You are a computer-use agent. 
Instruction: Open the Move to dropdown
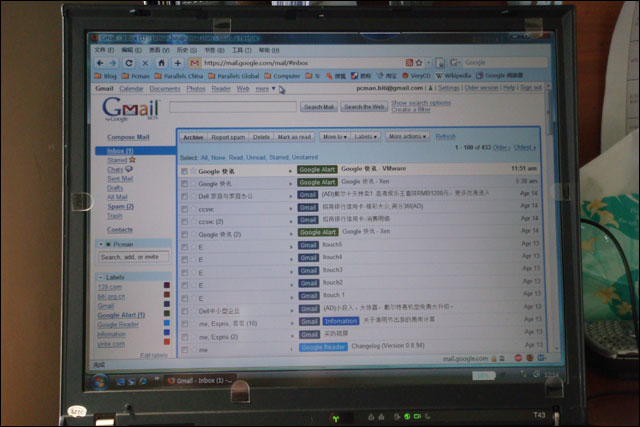click(335, 137)
